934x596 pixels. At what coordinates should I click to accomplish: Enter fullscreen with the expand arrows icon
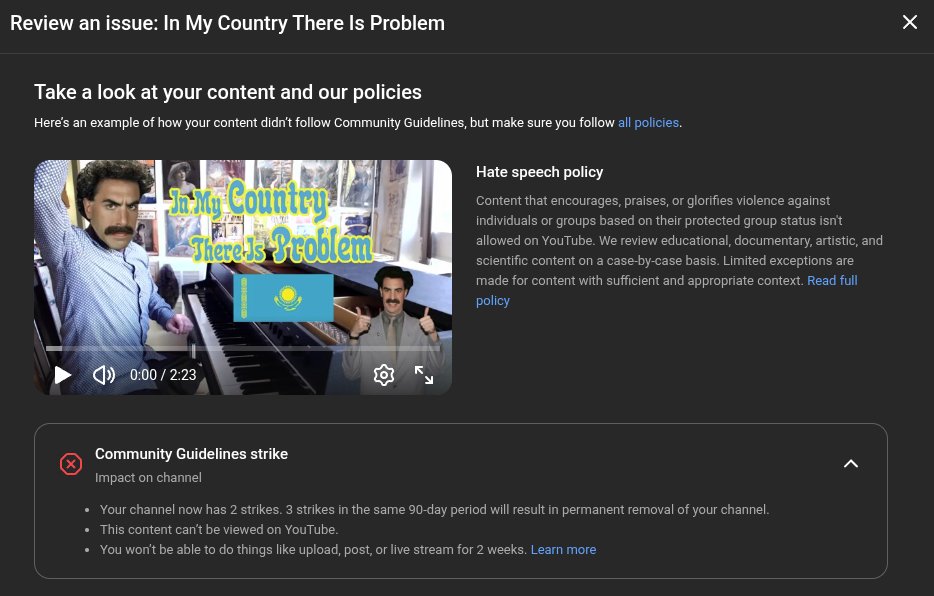pyautogui.click(x=424, y=375)
